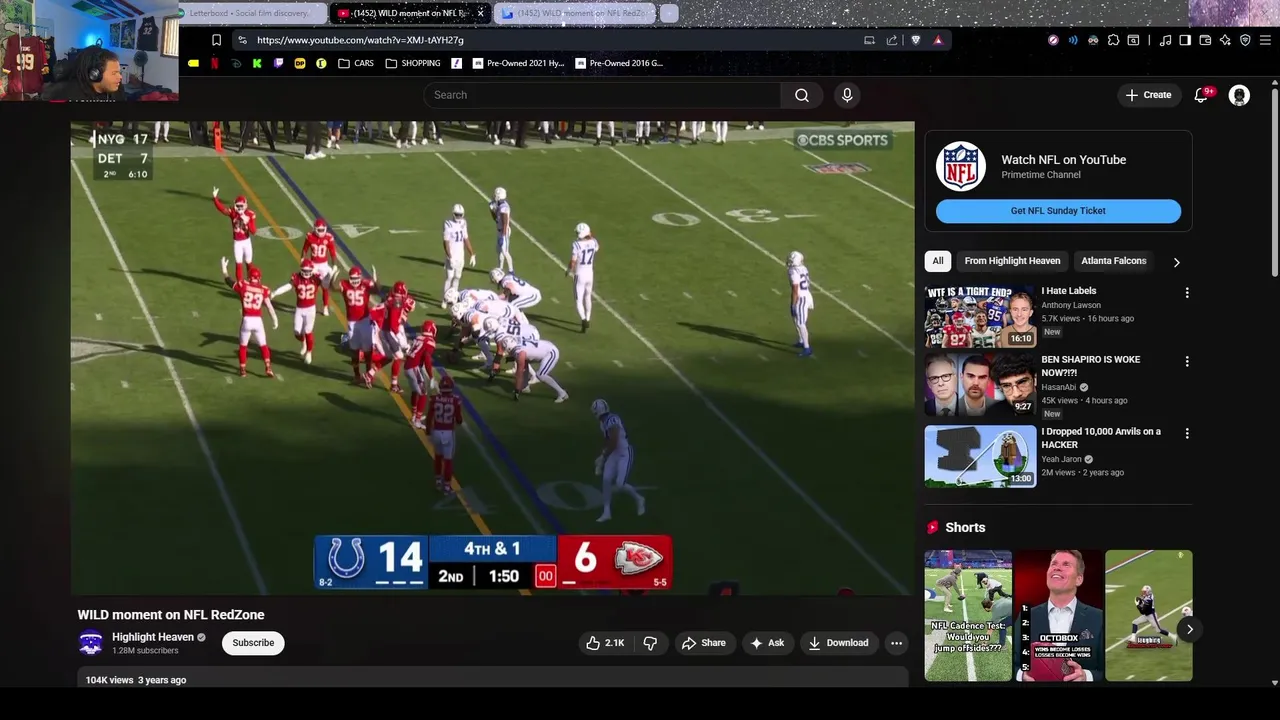1280x720 pixels.
Task: Click the picture-in-picture icon in address bar
Action: coord(869,40)
